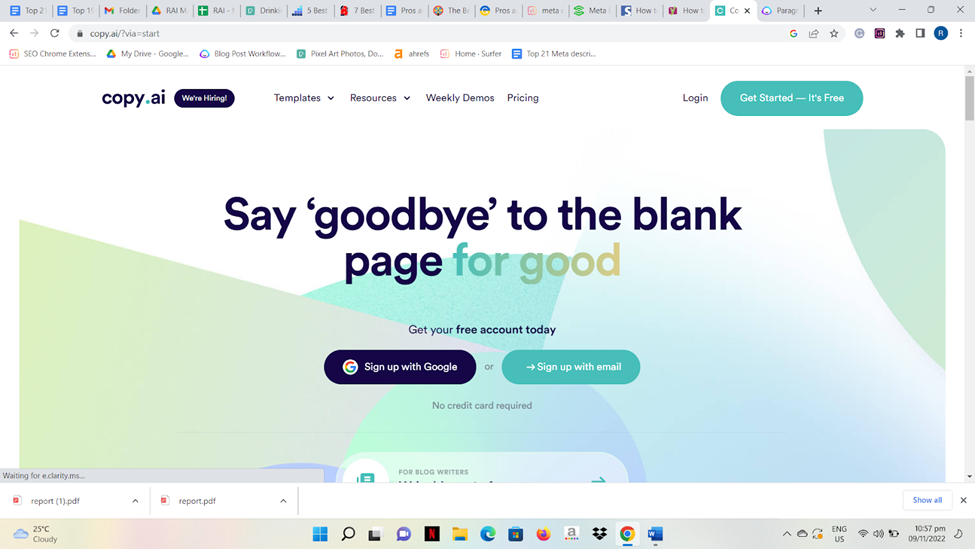This screenshot has height=549, width=975.
Task: Reload the page using the refresh icon
Action: click(x=55, y=34)
